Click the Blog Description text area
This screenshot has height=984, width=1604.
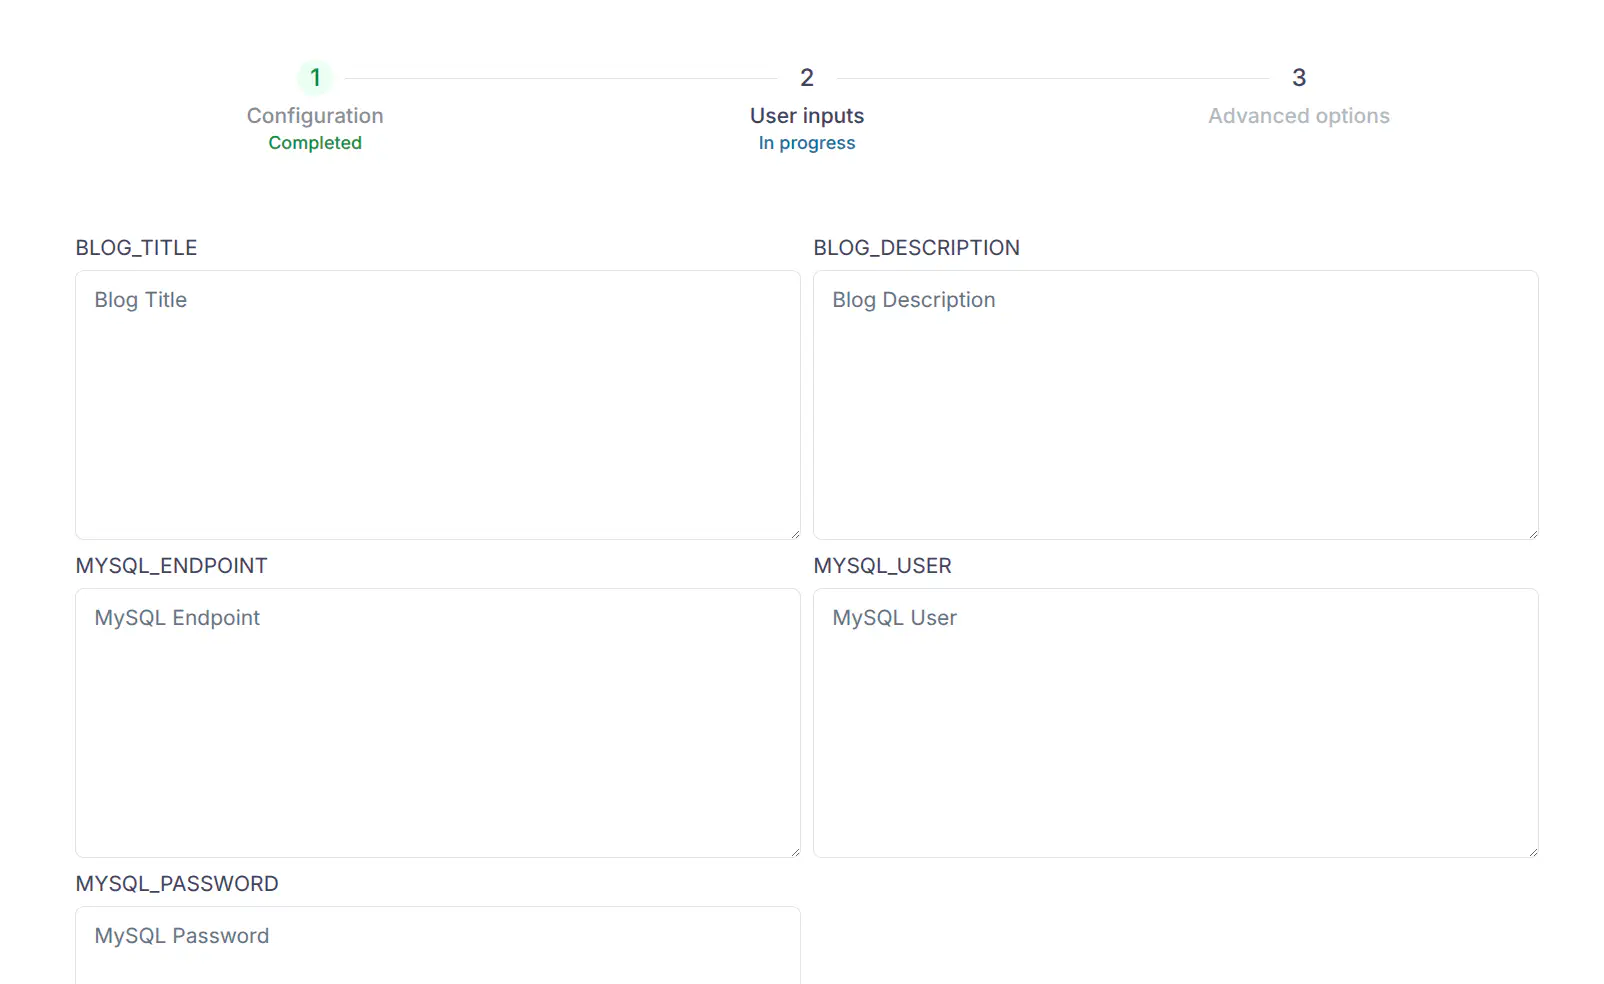tap(1176, 405)
